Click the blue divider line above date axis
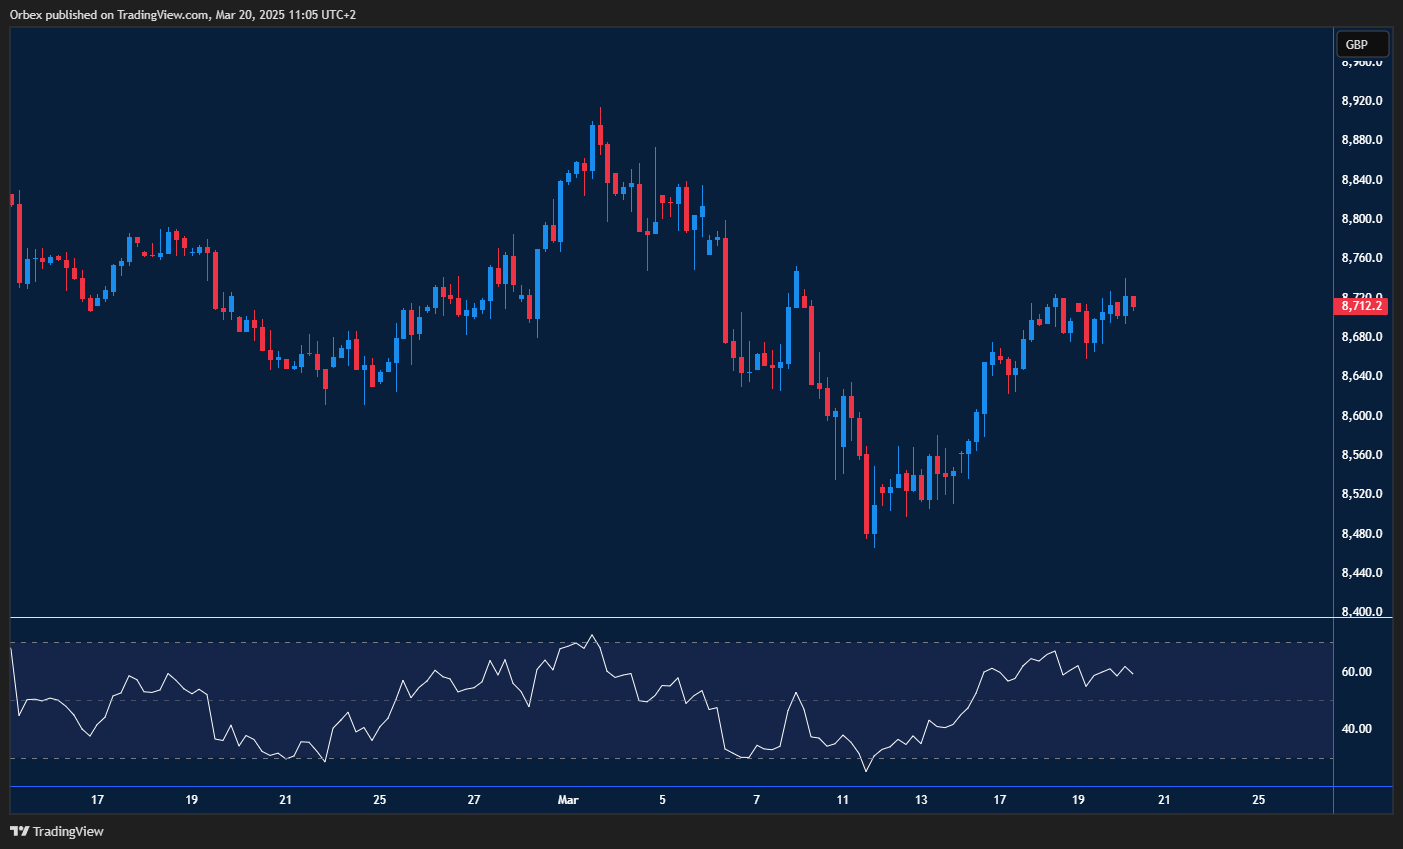 (x=670, y=787)
